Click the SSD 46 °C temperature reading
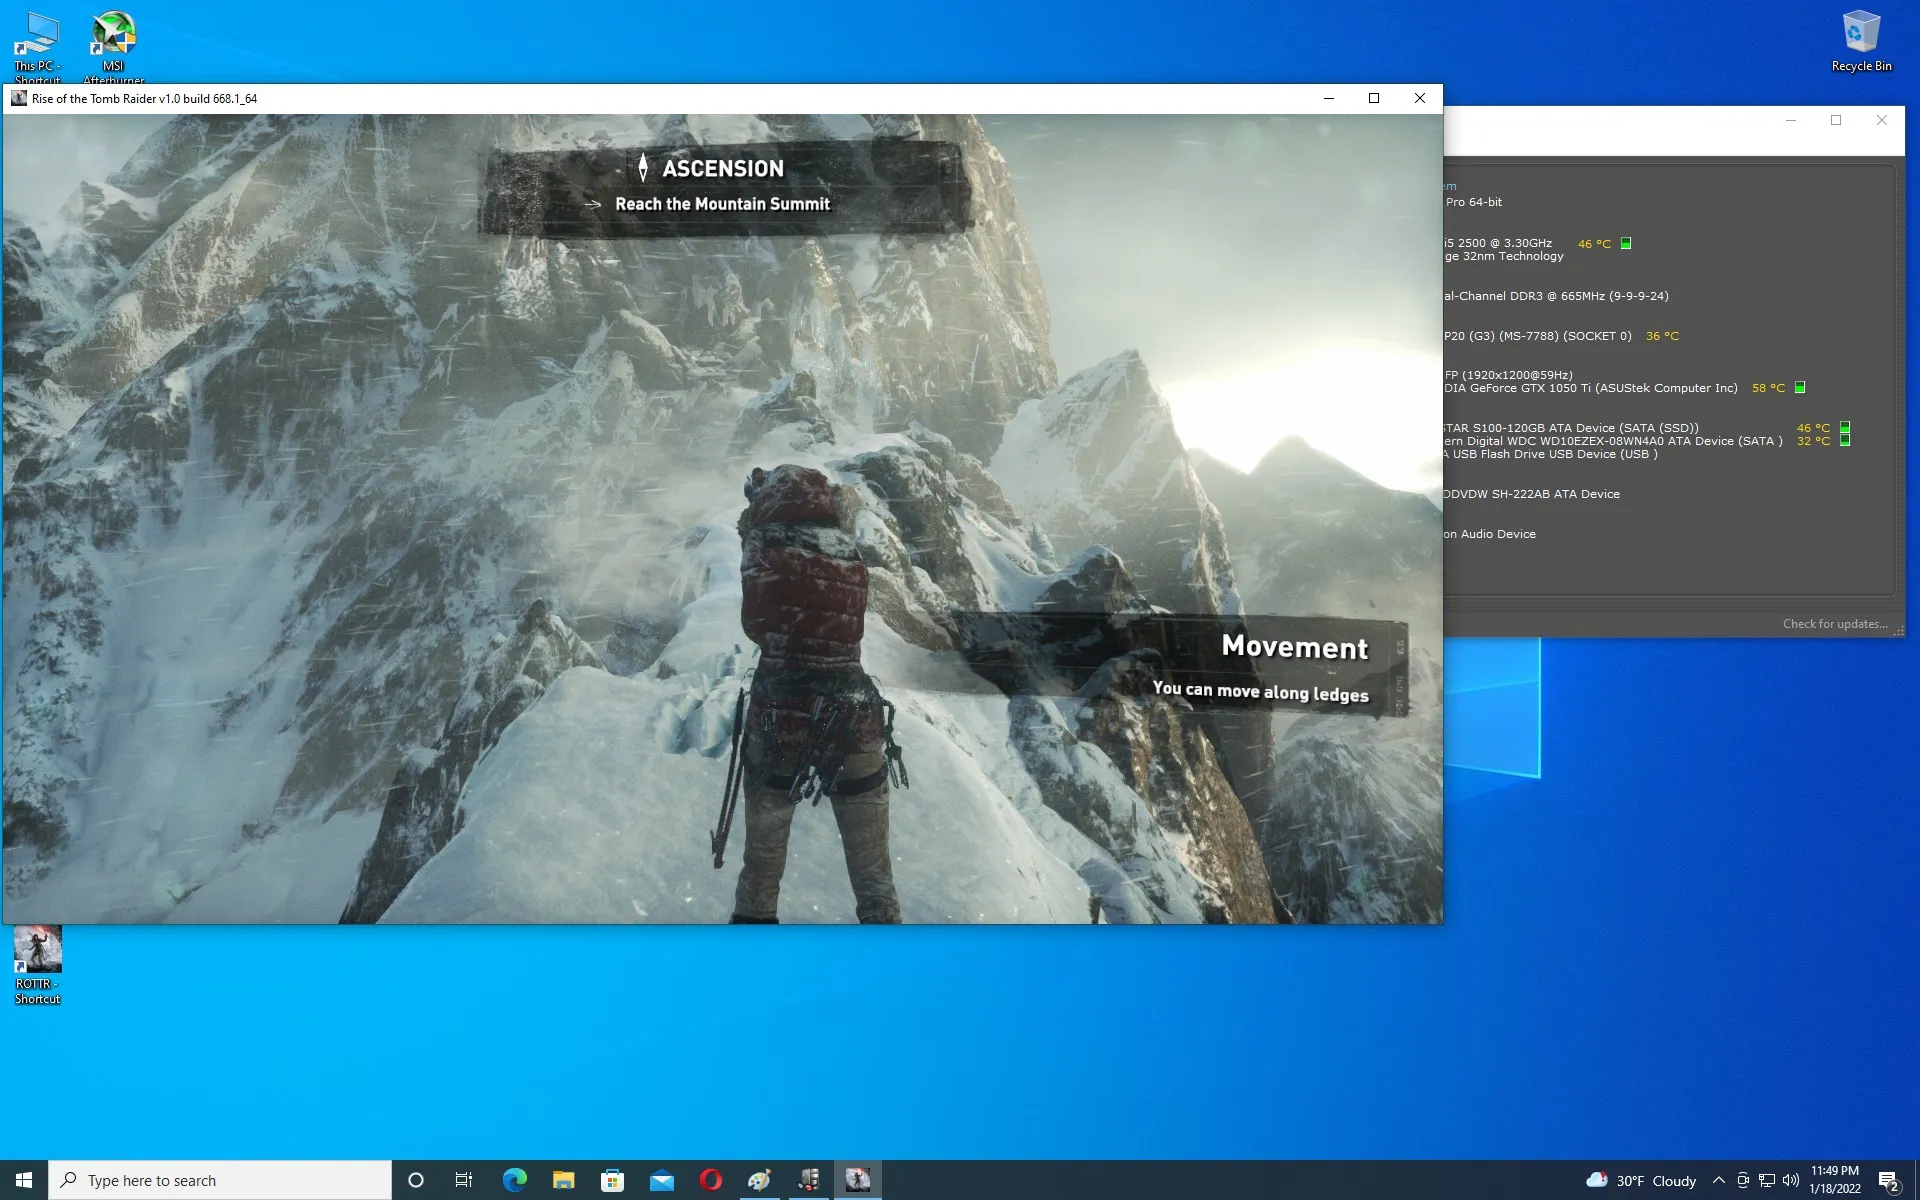This screenshot has width=1920, height=1200. tap(1813, 428)
